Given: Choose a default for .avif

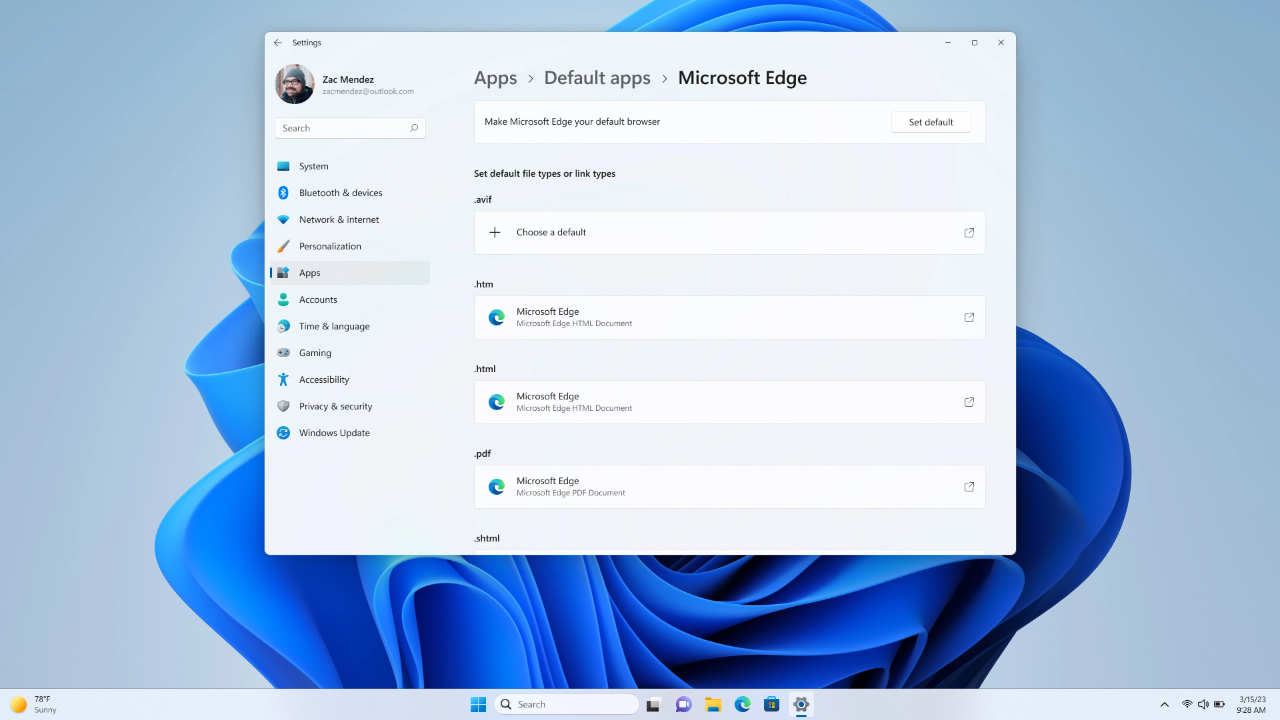Looking at the screenshot, I should (730, 232).
